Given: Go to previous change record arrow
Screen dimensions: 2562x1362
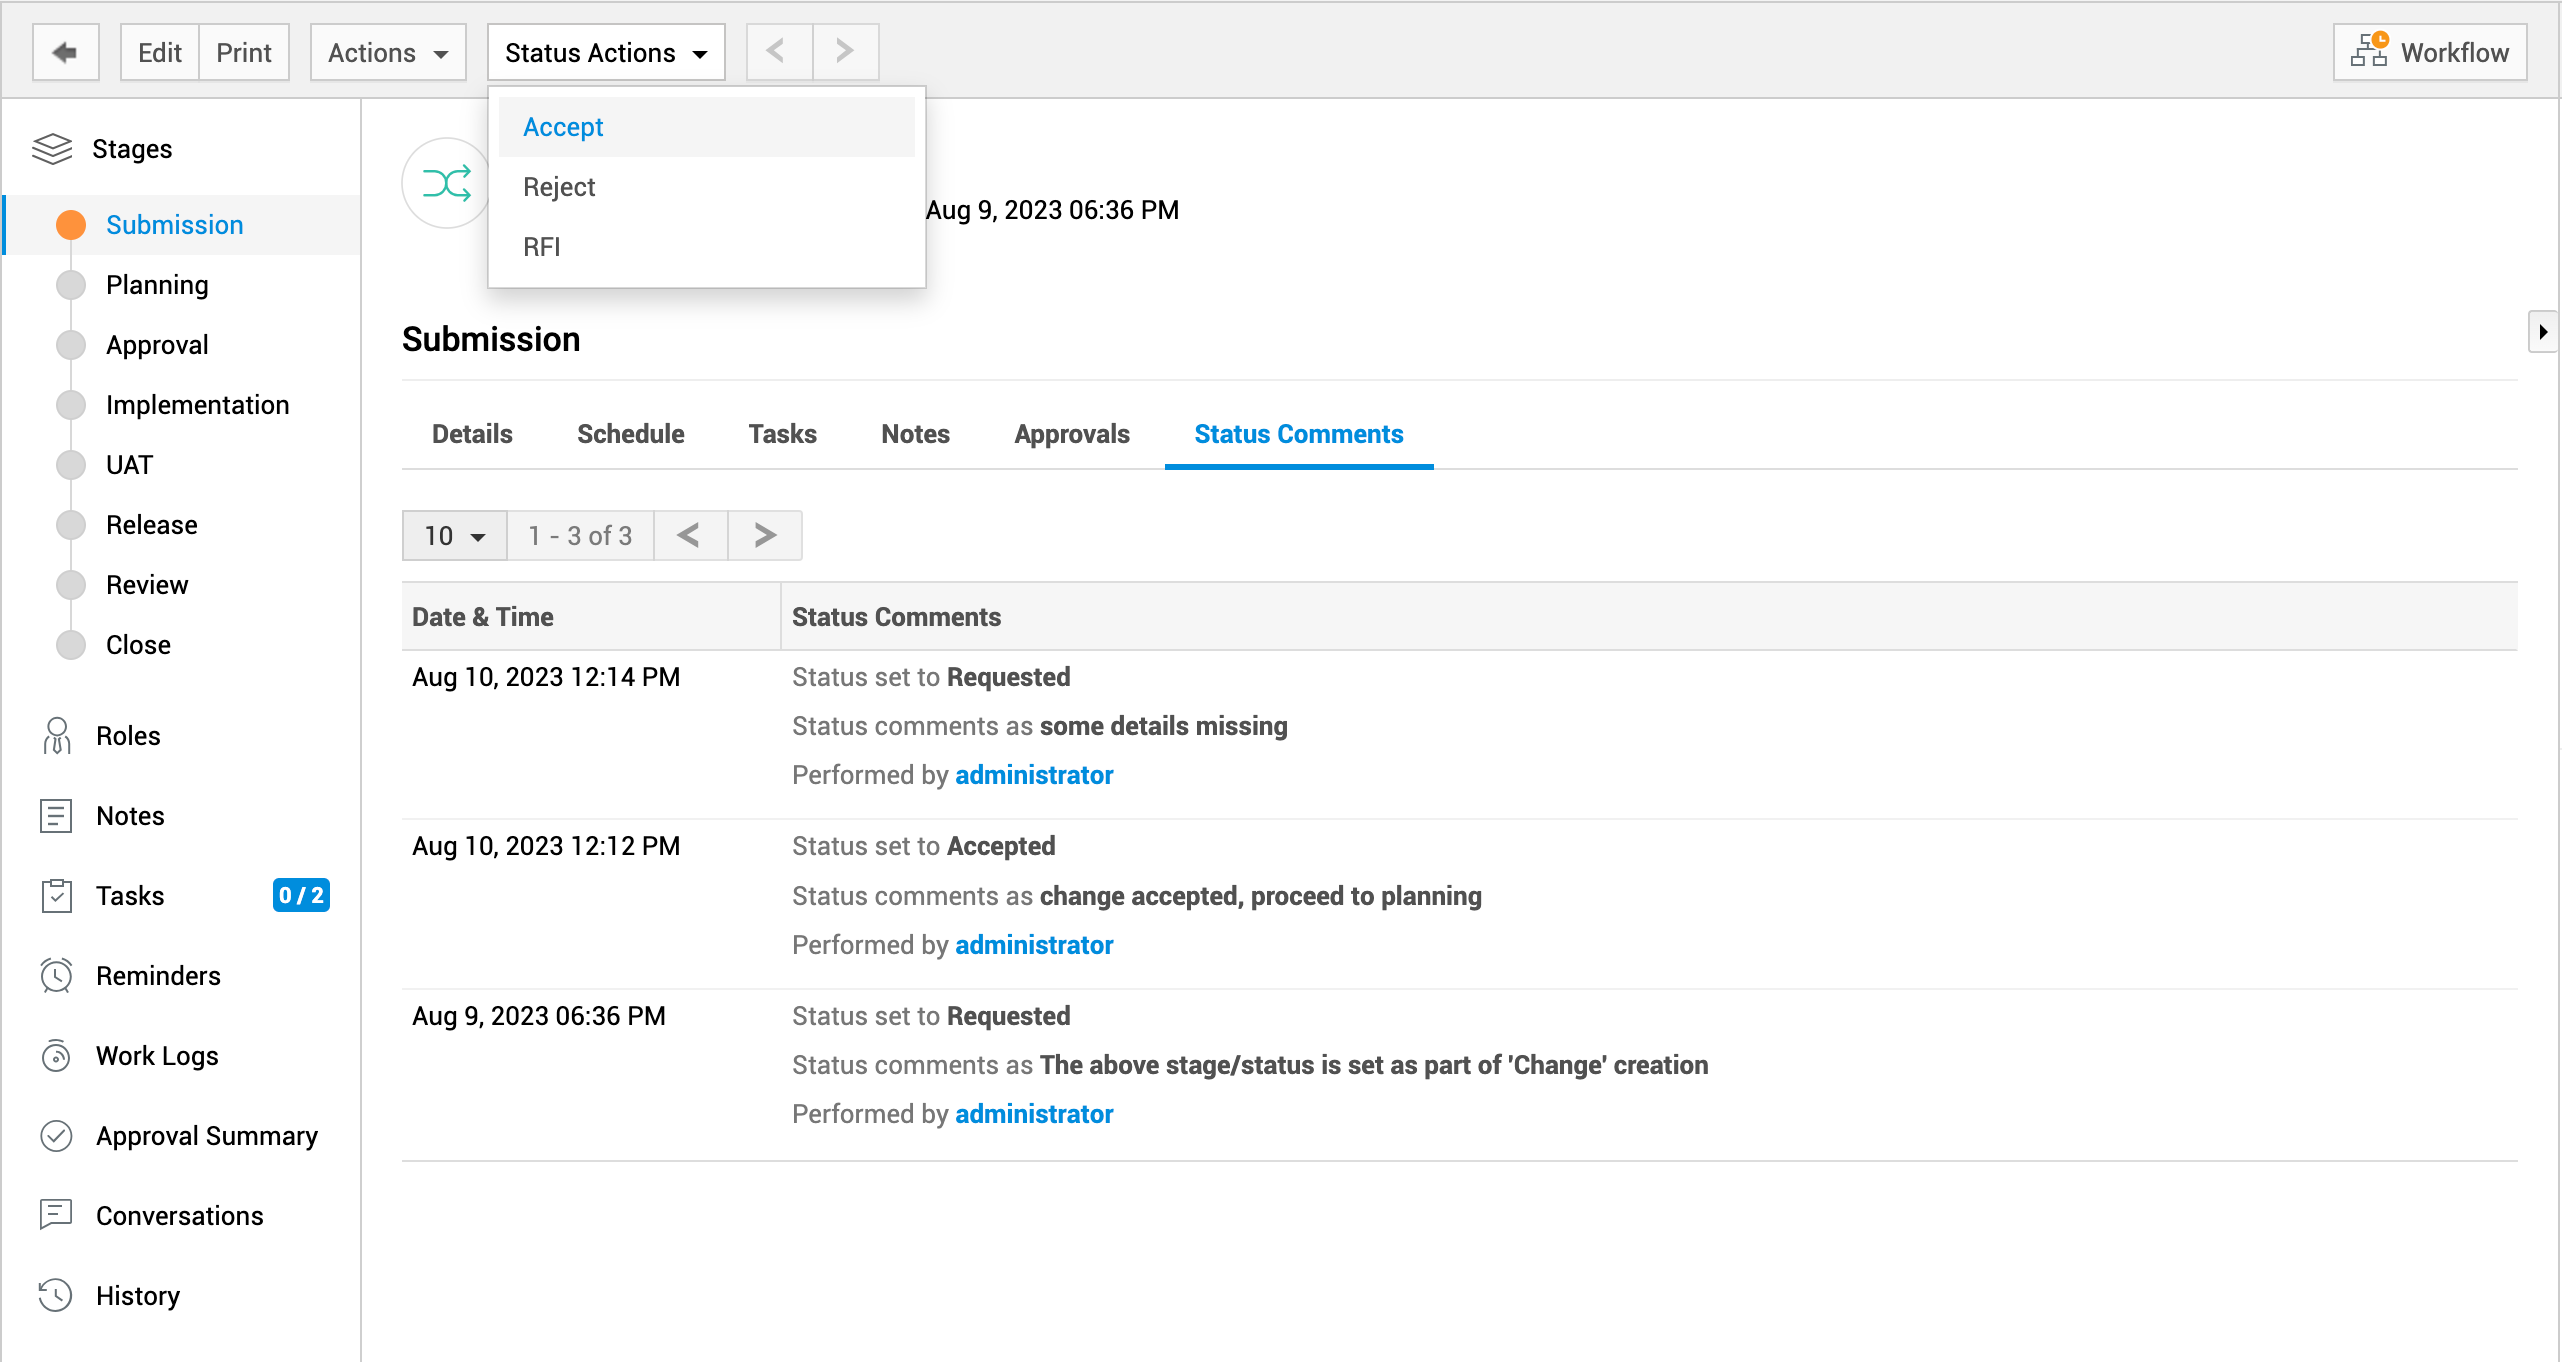Looking at the screenshot, I should click(779, 52).
